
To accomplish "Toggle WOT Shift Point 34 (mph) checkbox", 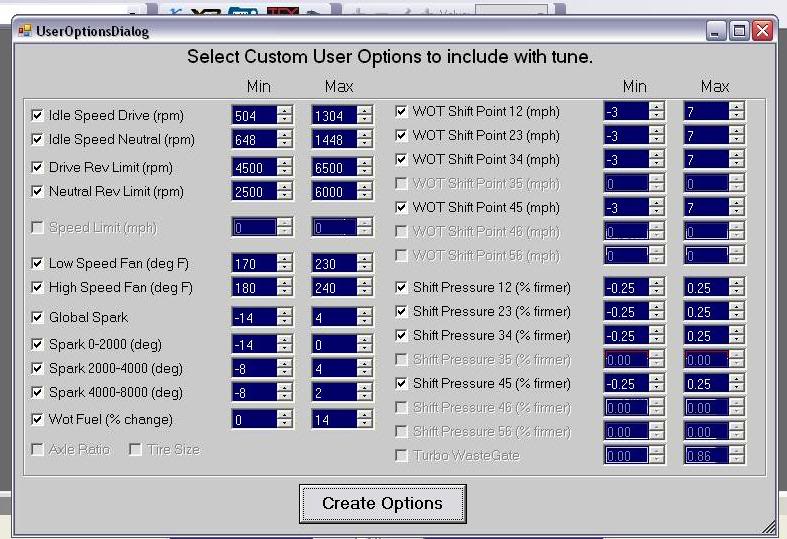I will pos(401,160).
